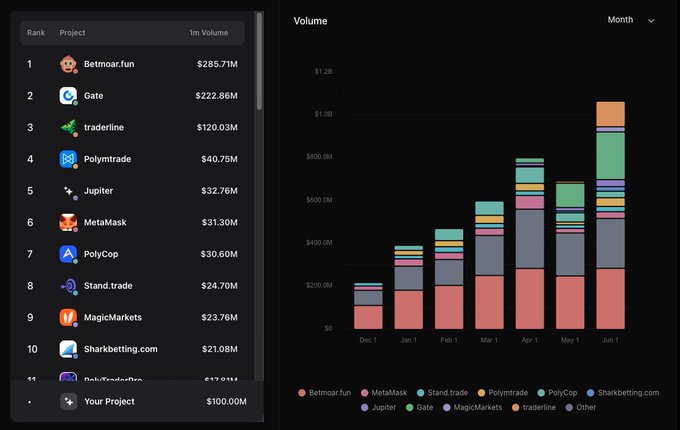Click the Polymtrade blue logo icon
The width and height of the screenshot is (680, 430).
[x=68, y=159]
